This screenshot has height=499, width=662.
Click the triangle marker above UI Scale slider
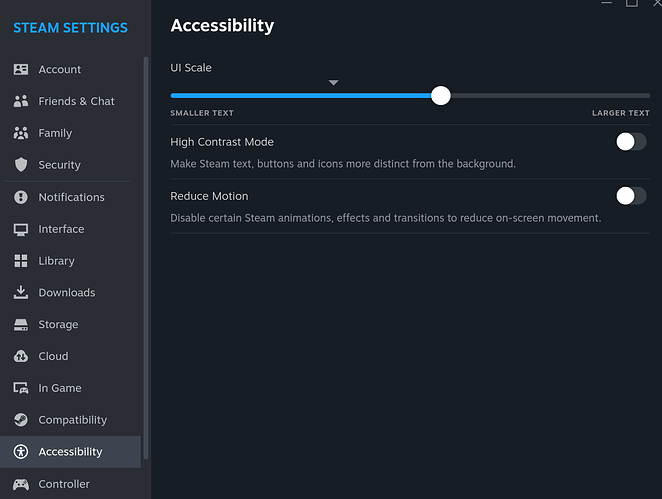pyautogui.click(x=334, y=83)
